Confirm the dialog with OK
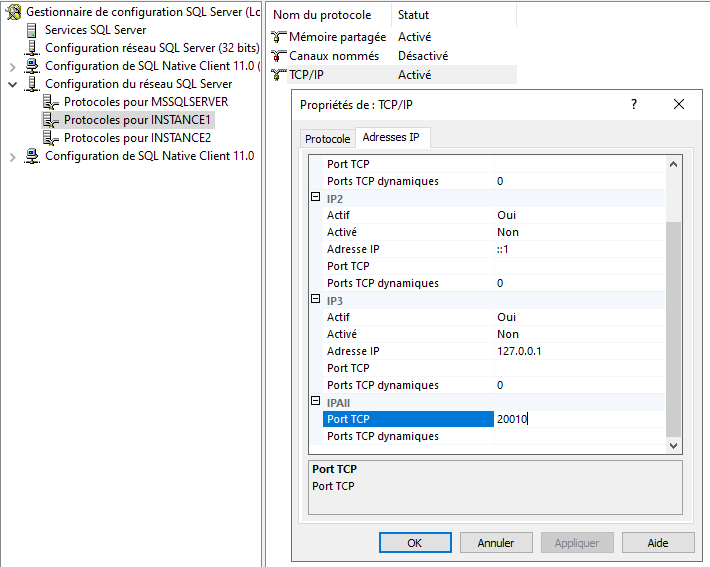Image resolution: width=710 pixels, height=567 pixels. pos(415,543)
